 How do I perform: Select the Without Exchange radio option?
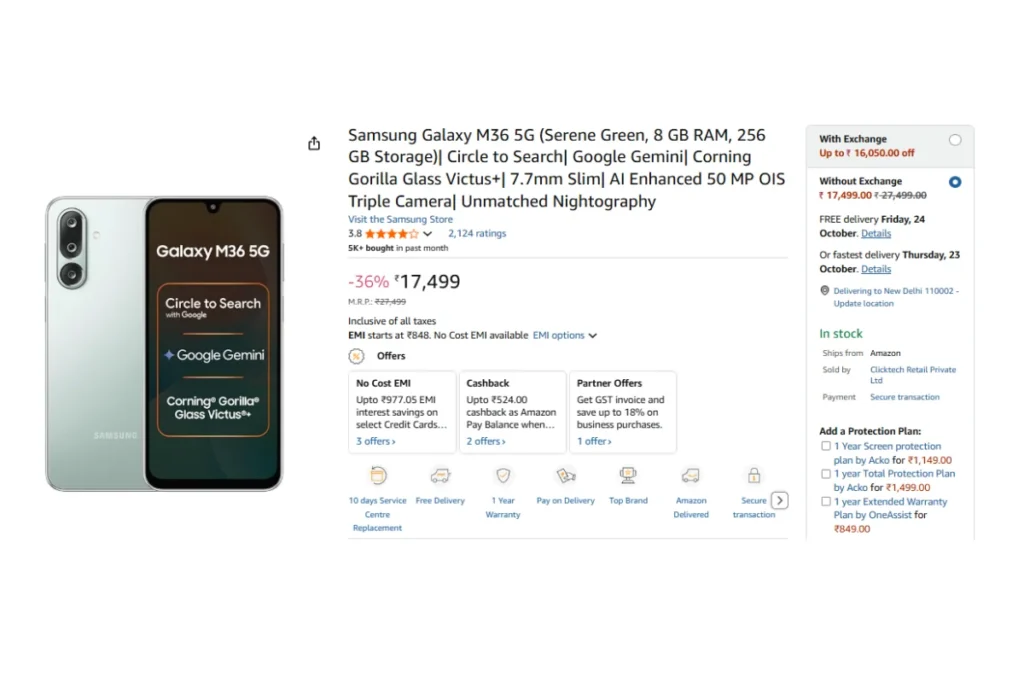pyautogui.click(x=955, y=182)
